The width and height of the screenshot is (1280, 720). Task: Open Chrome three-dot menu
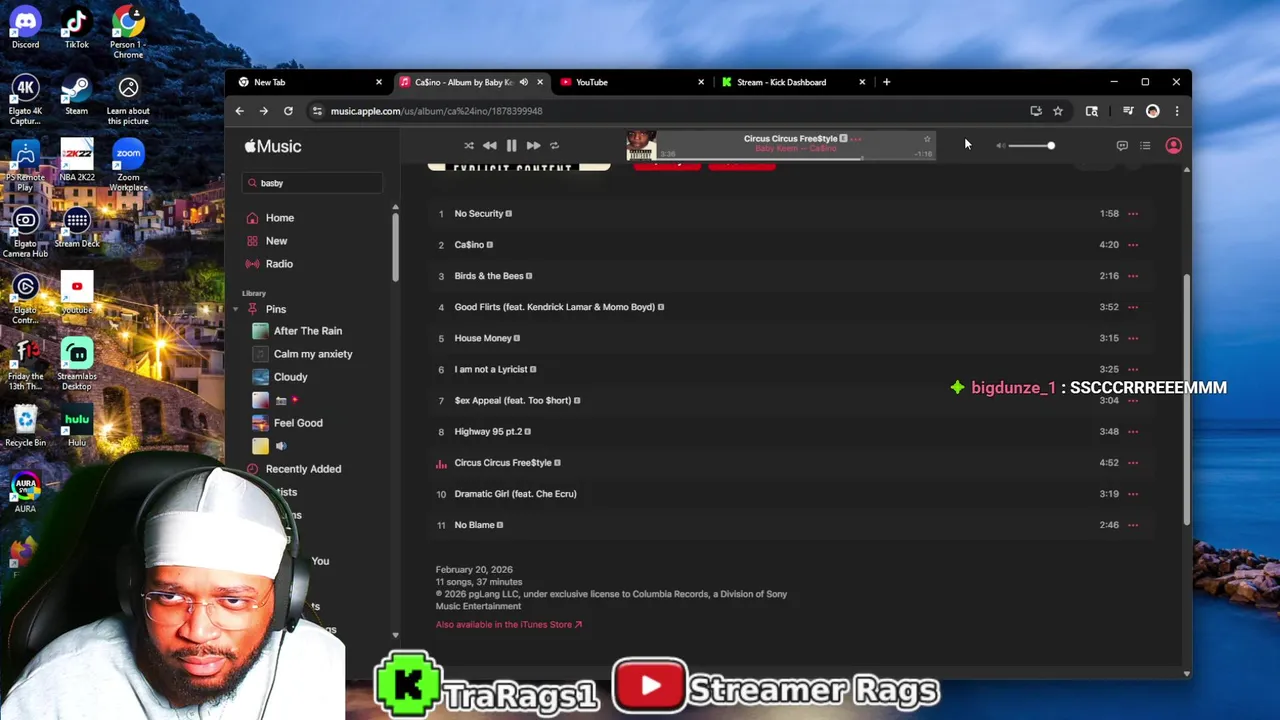coord(1177,111)
